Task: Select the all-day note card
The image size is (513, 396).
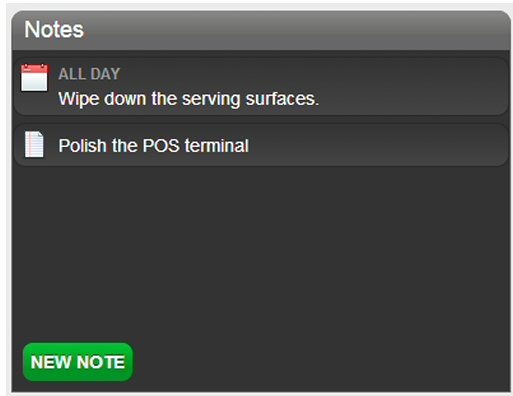Action: click(x=261, y=87)
